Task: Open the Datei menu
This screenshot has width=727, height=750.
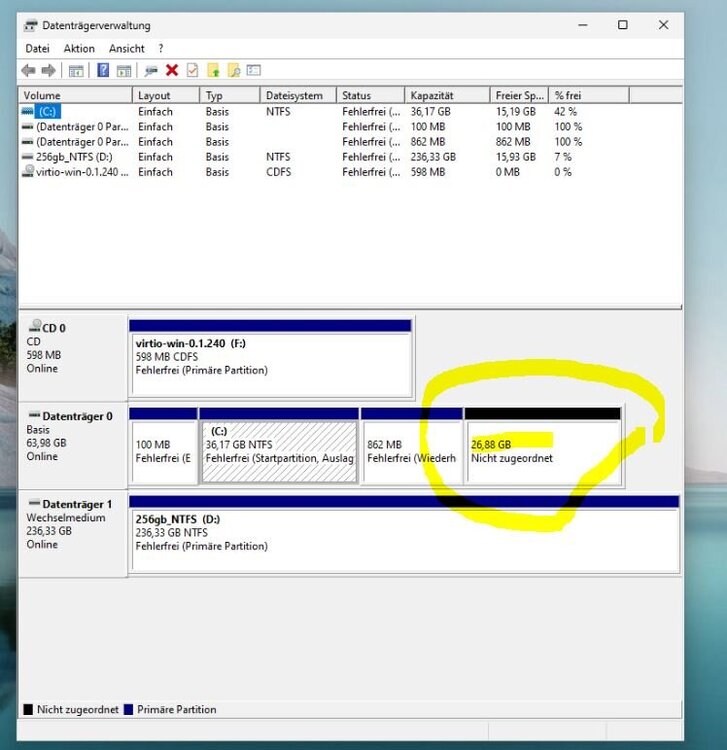Action: pyautogui.click(x=37, y=49)
